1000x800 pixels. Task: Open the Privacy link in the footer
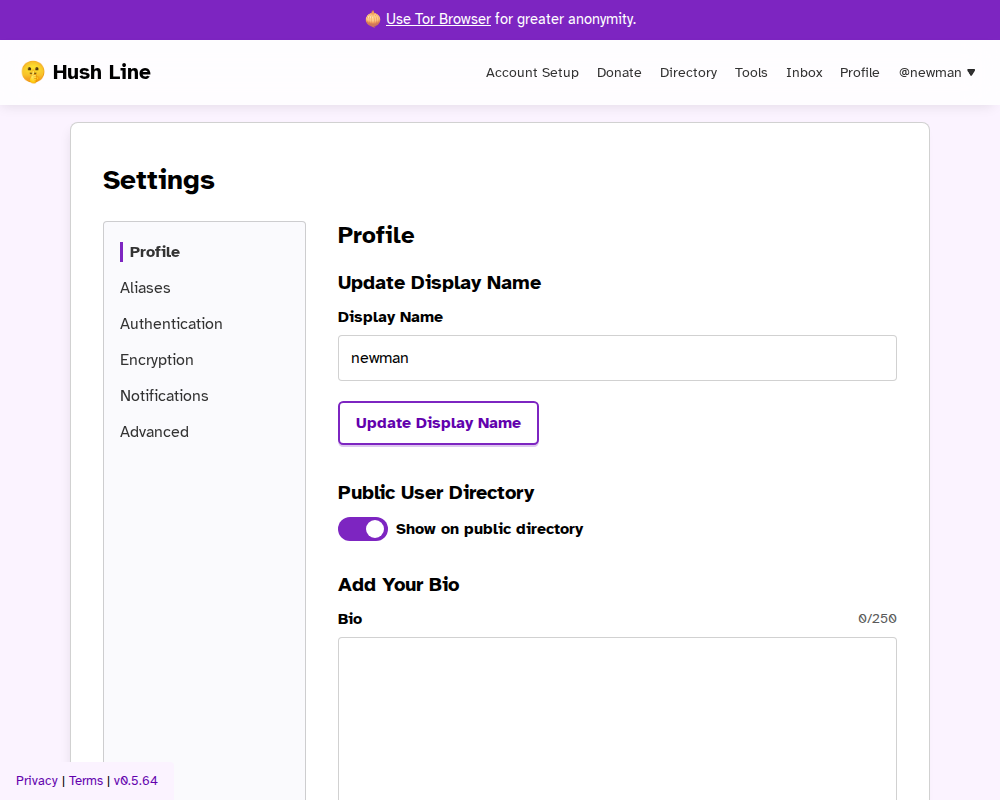point(37,781)
